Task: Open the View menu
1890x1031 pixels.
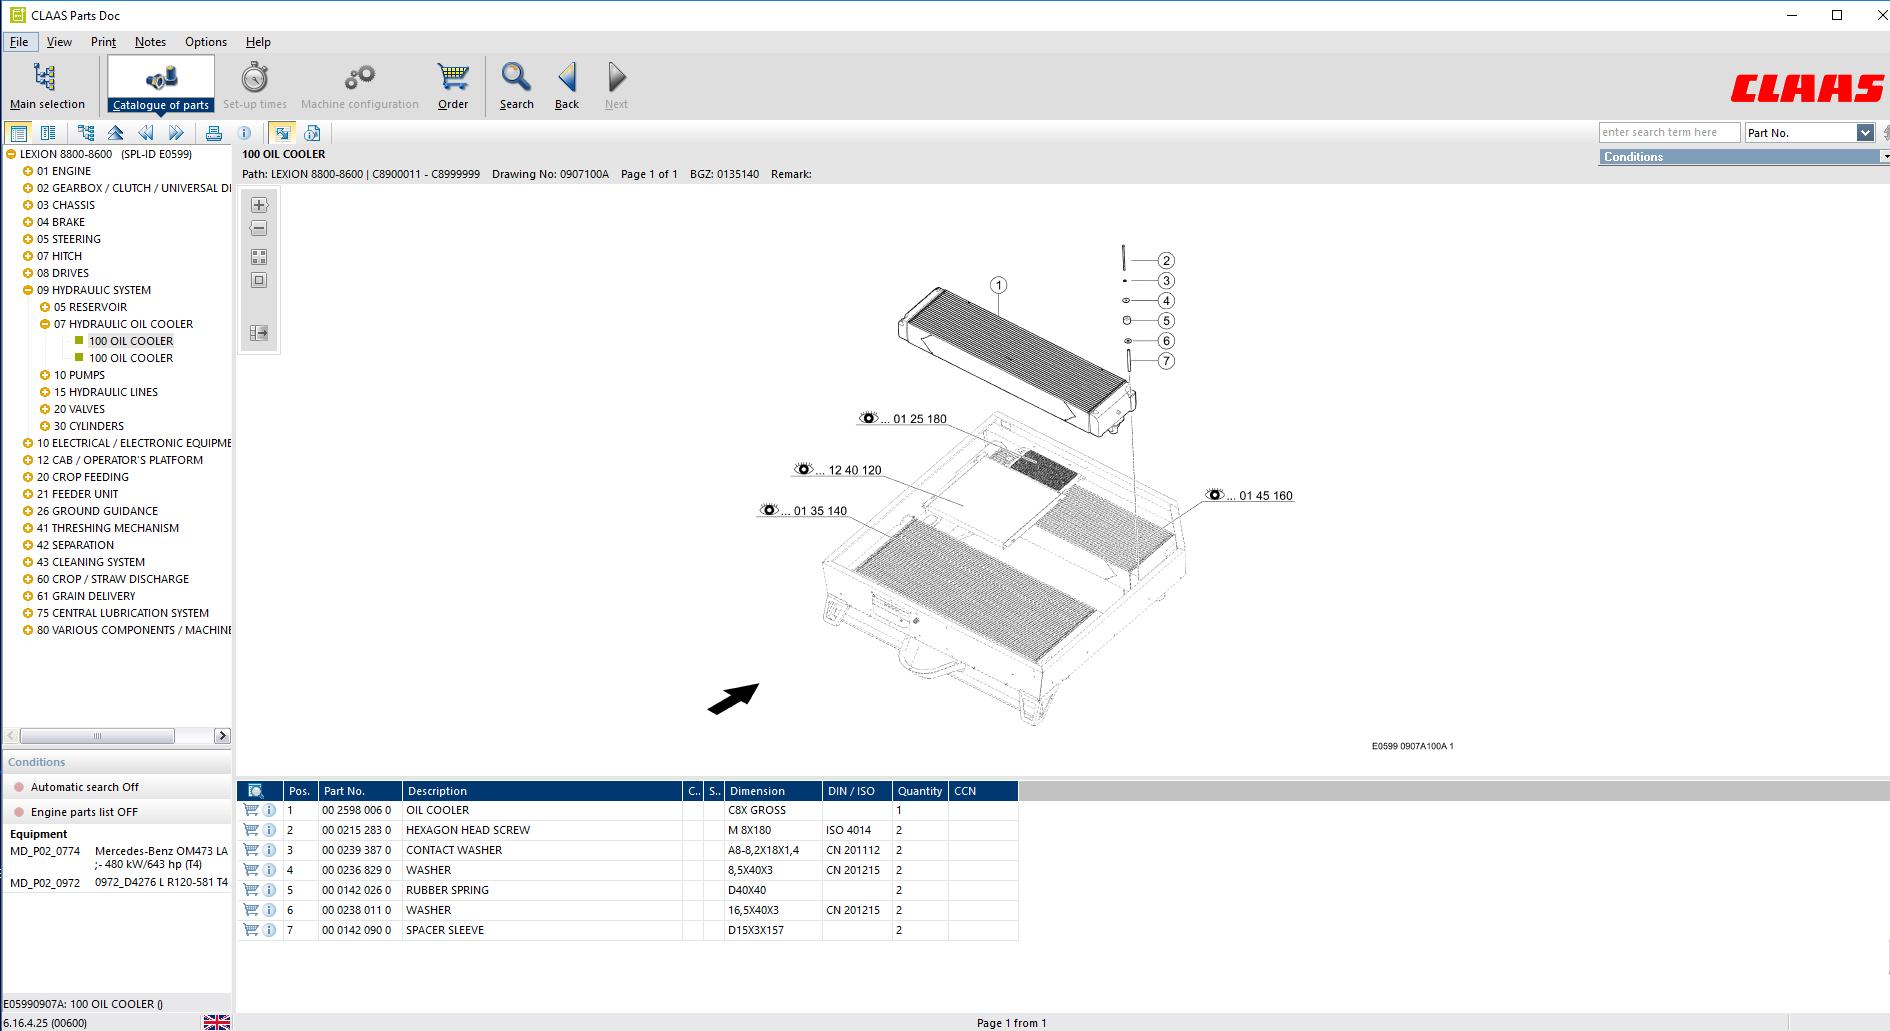Action: (x=59, y=42)
